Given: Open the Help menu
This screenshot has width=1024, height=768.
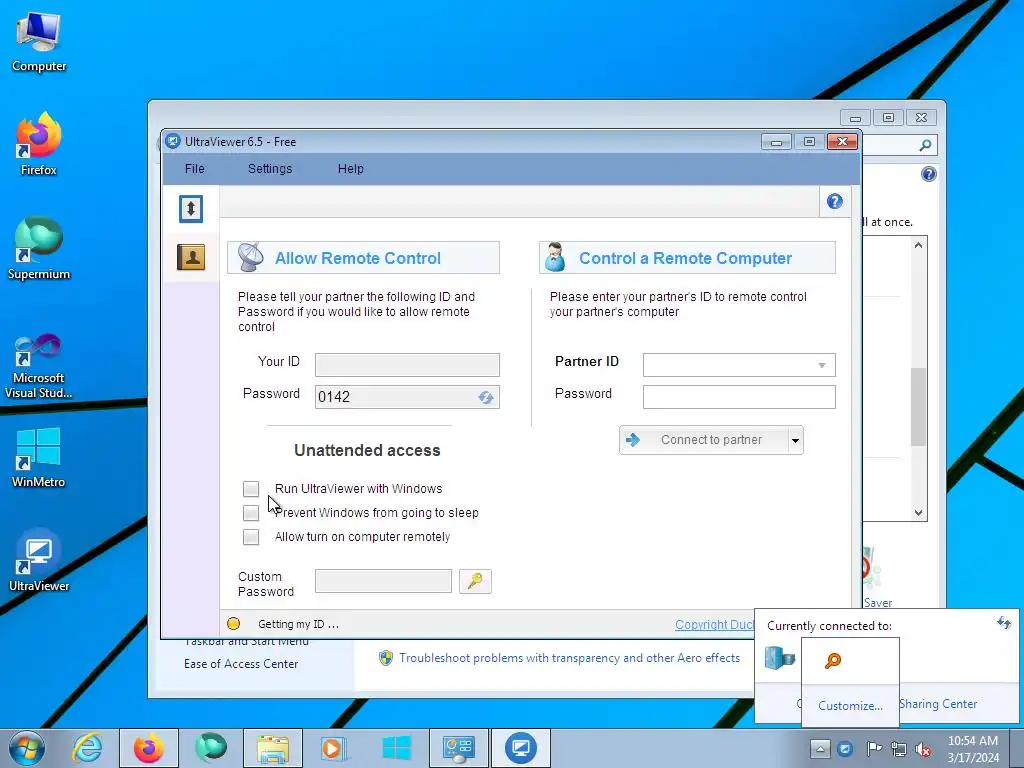Looking at the screenshot, I should point(351,168).
